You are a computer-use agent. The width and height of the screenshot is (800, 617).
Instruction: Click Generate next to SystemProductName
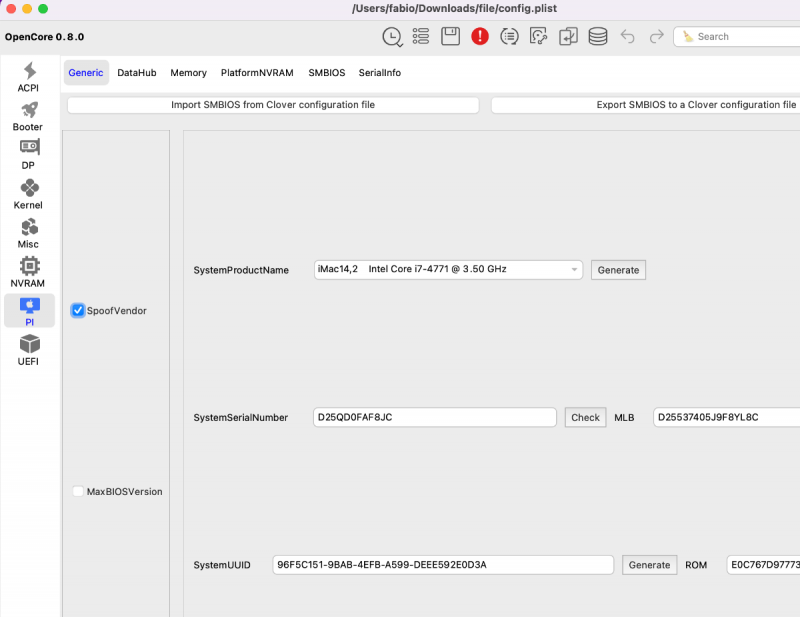(618, 270)
